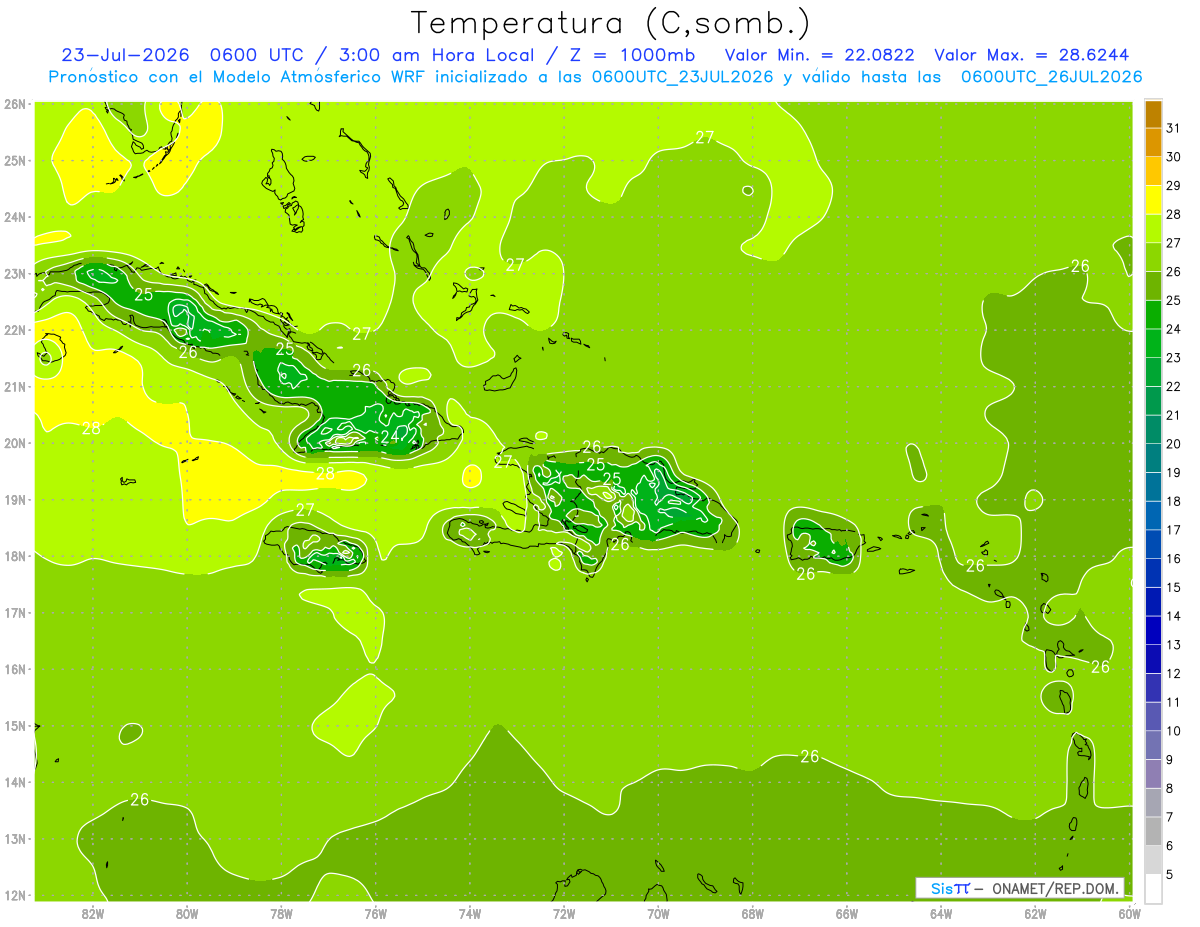Click the orange legend swatch between 30 and 31

pyautogui.click(x=1153, y=142)
